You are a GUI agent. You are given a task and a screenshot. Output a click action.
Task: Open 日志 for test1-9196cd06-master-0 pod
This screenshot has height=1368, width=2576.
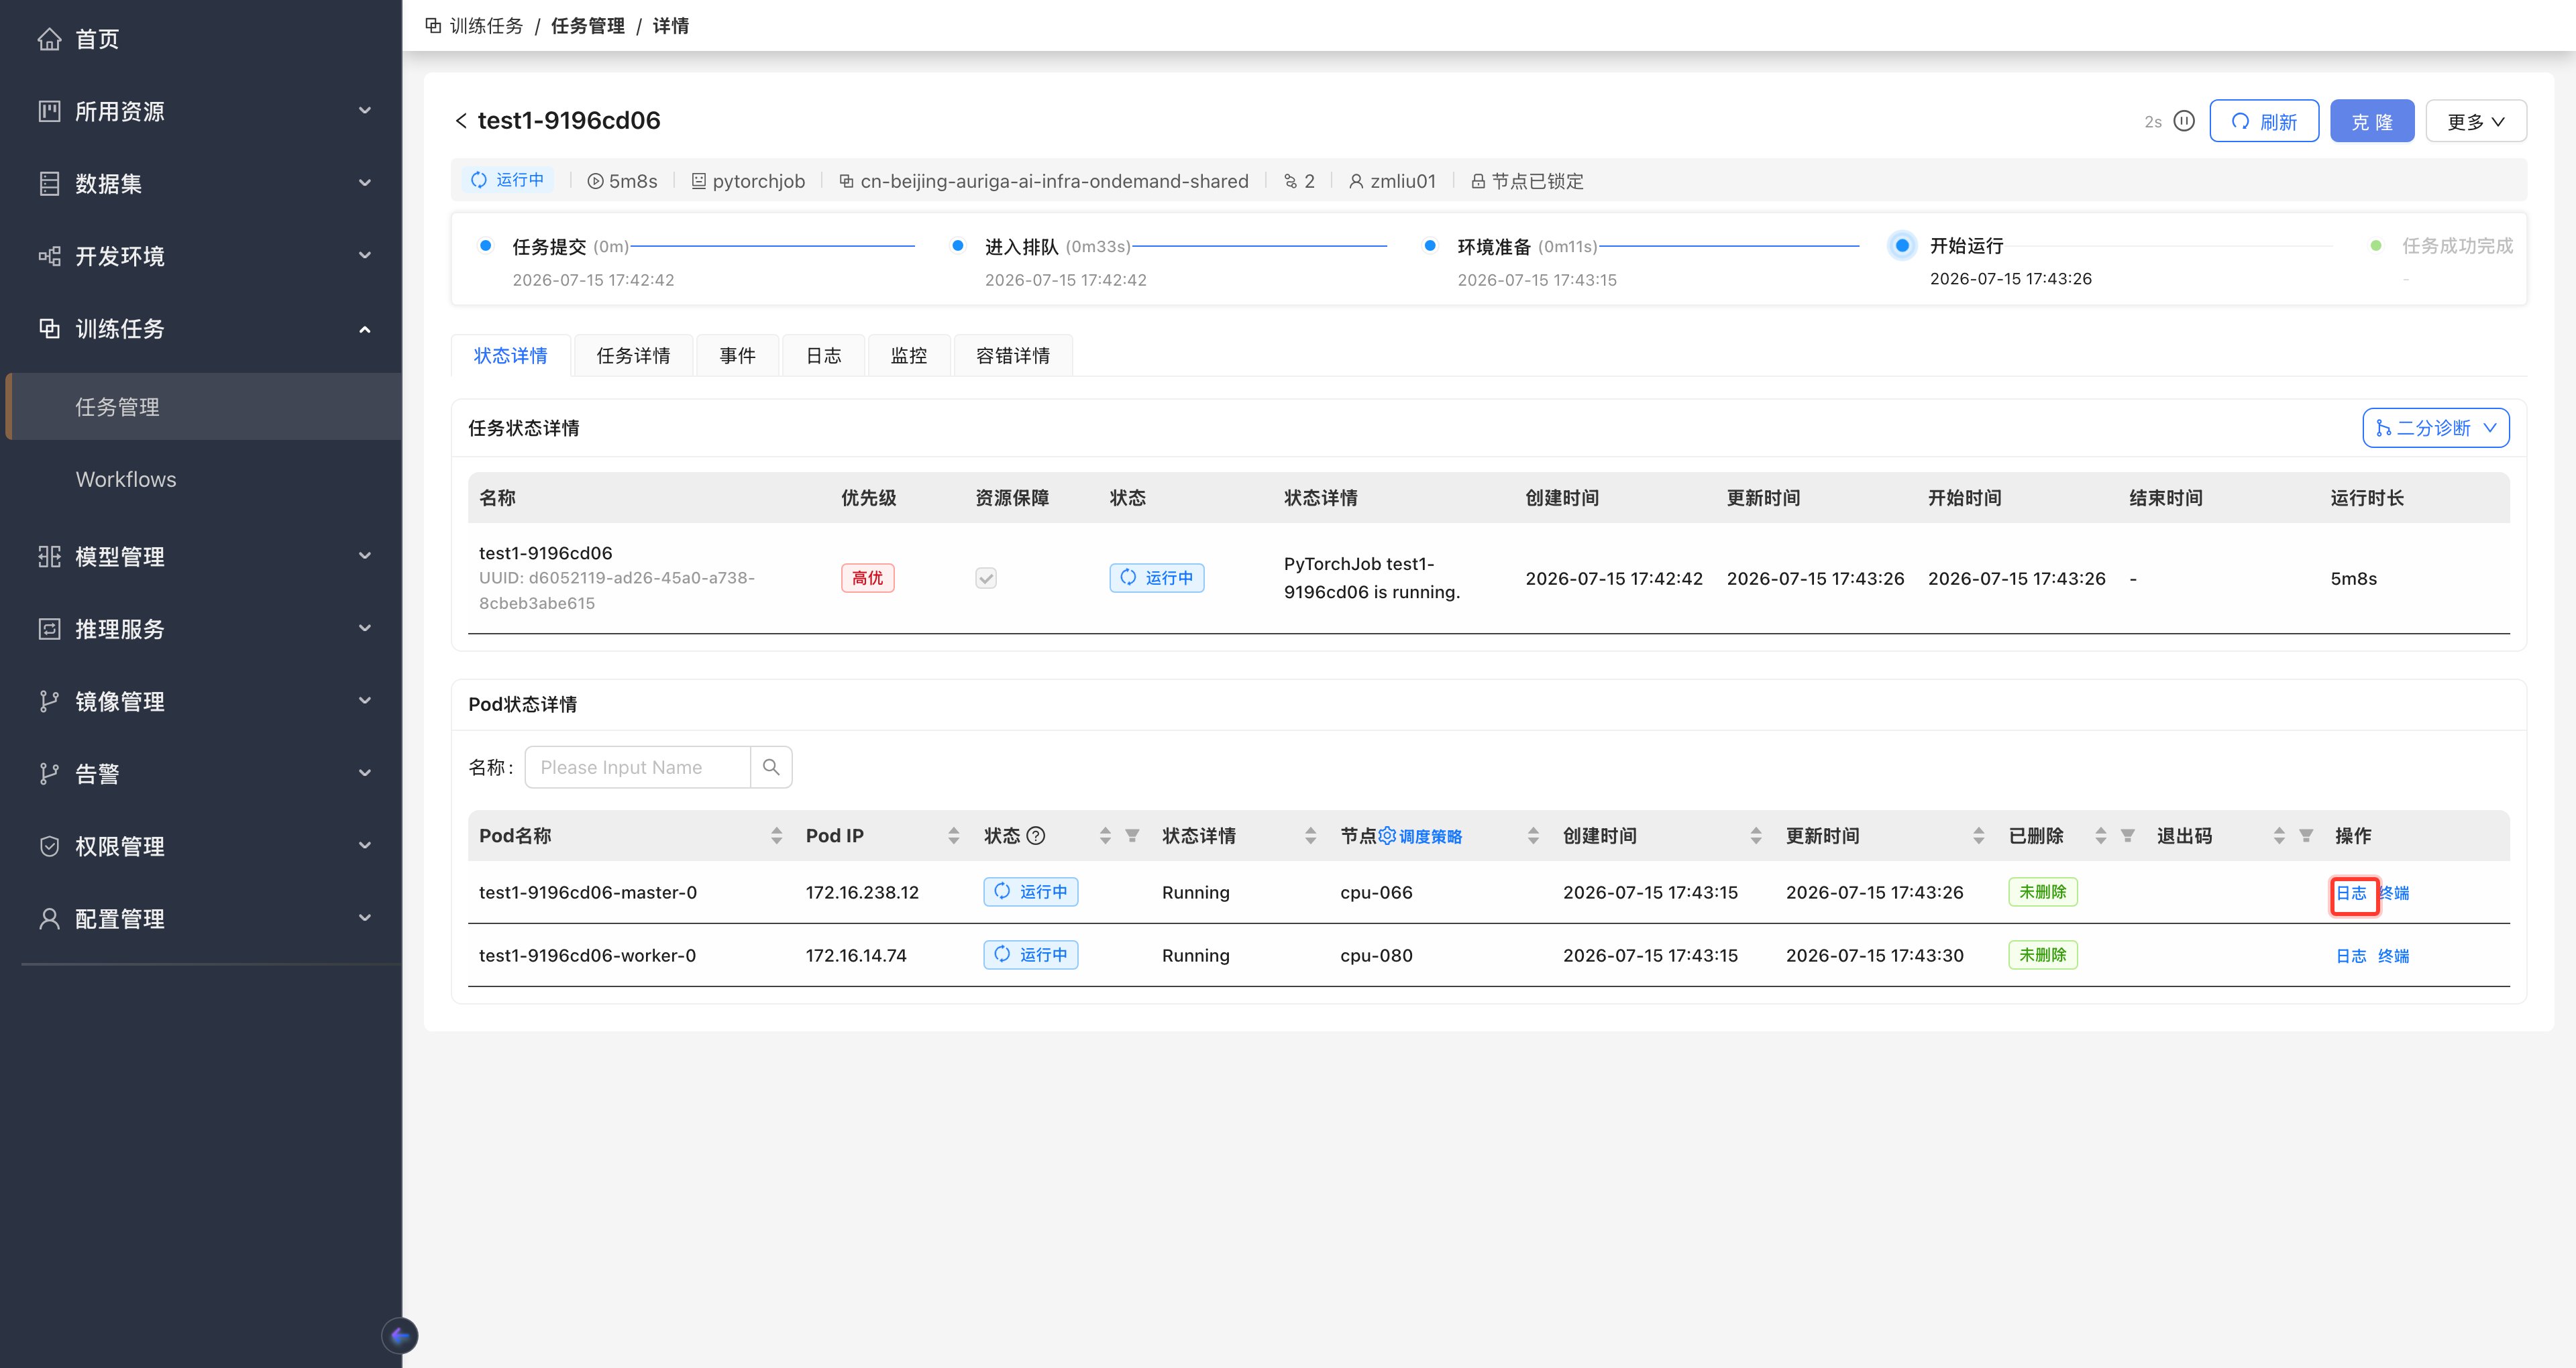coord(2352,893)
